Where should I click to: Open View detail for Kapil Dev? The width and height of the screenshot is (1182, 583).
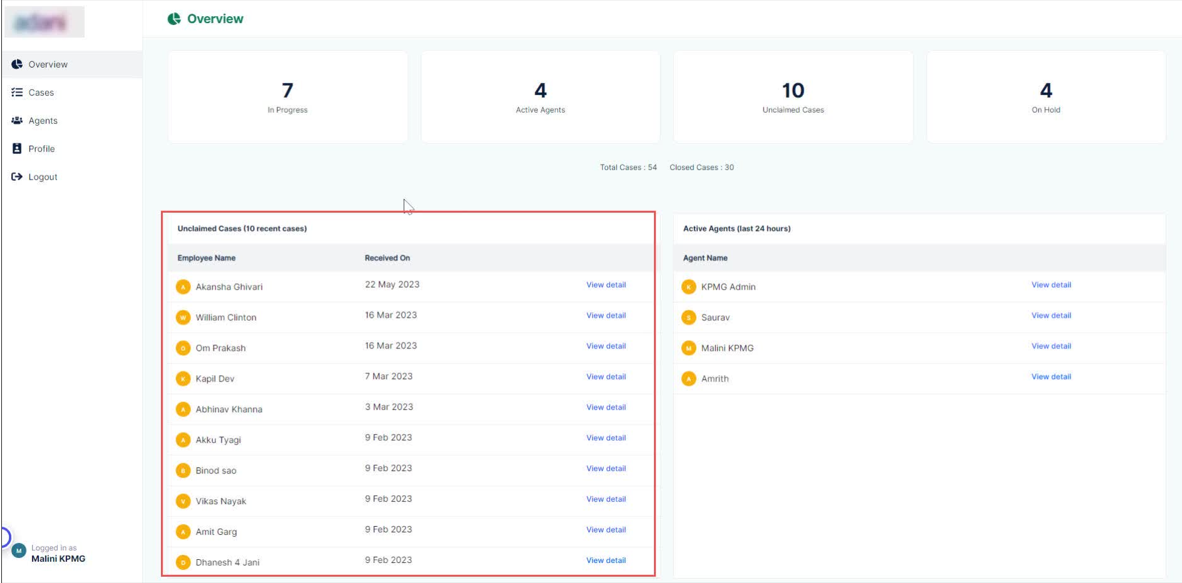tap(606, 376)
